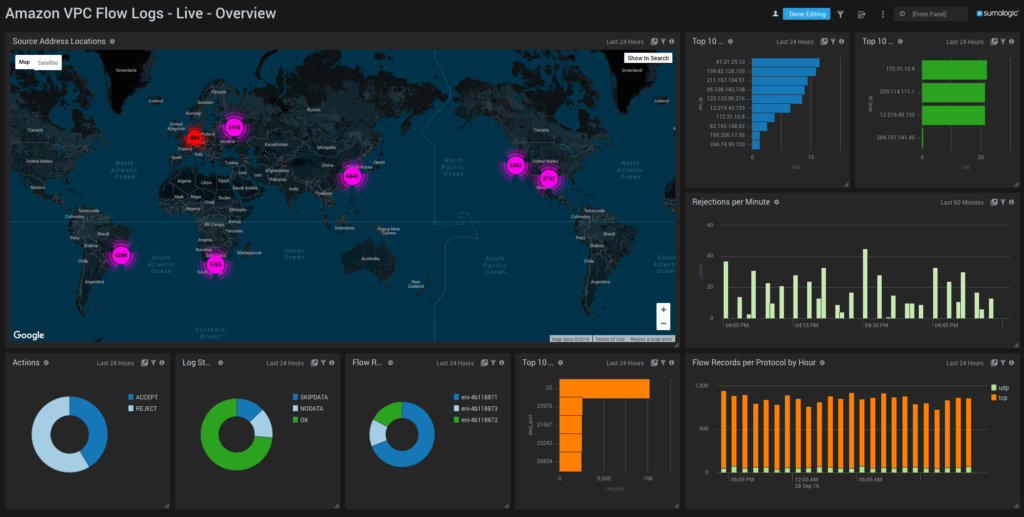Click the user profile icon beside Done Editing
Viewport: 1024px width, 517px height.
(x=775, y=14)
